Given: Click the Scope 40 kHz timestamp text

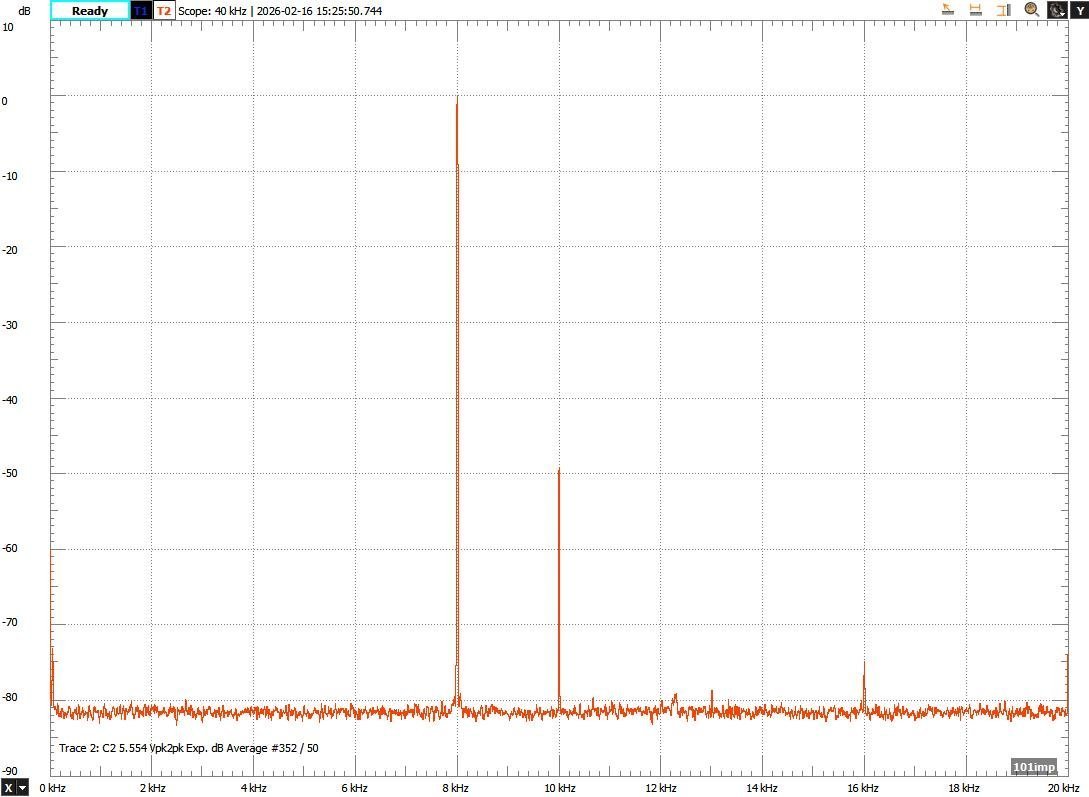Looking at the screenshot, I should tap(280, 11).
